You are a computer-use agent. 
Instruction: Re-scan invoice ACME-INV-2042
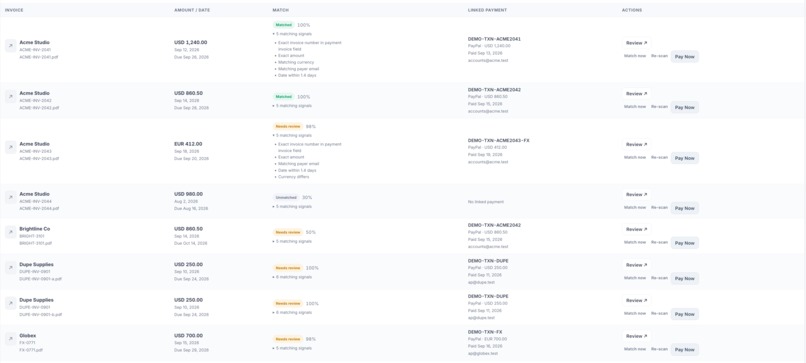[x=660, y=107]
